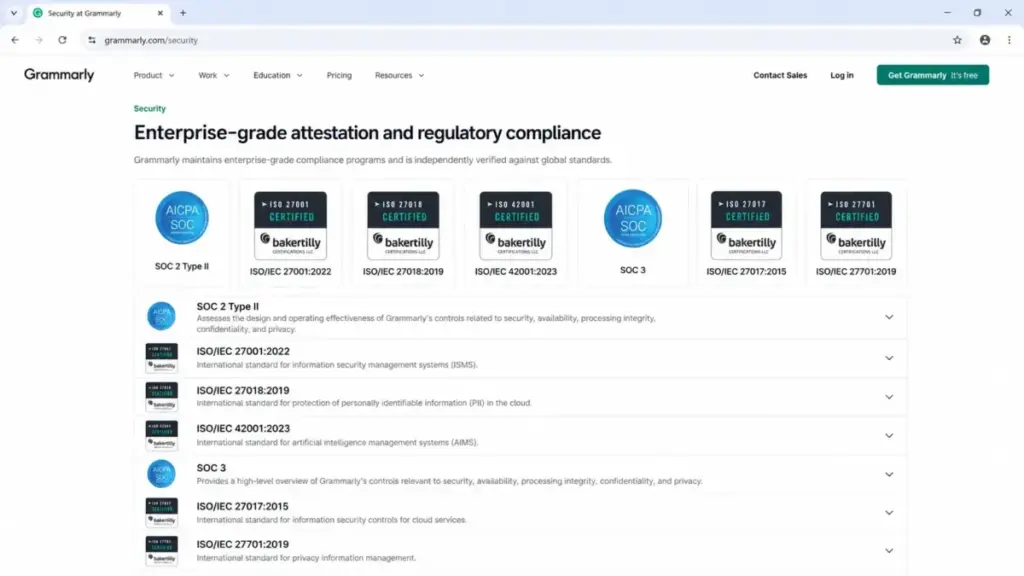Click Get Grammarly It's free button
This screenshot has height=576, width=1024.
[933, 75]
